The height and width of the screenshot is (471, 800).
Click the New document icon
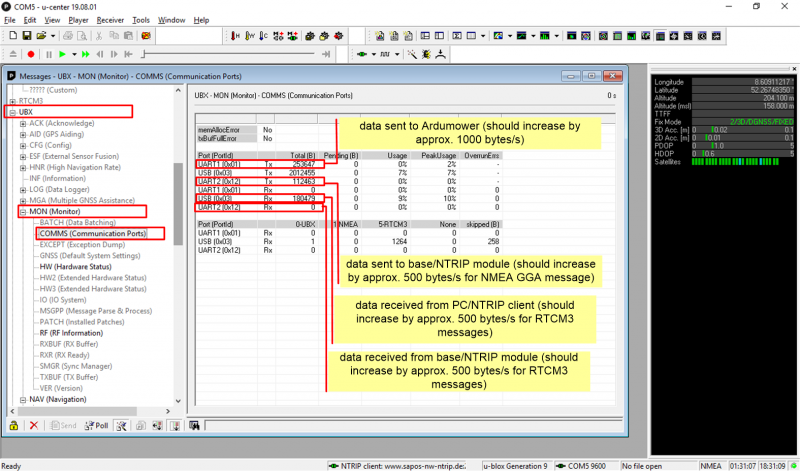coord(14,36)
